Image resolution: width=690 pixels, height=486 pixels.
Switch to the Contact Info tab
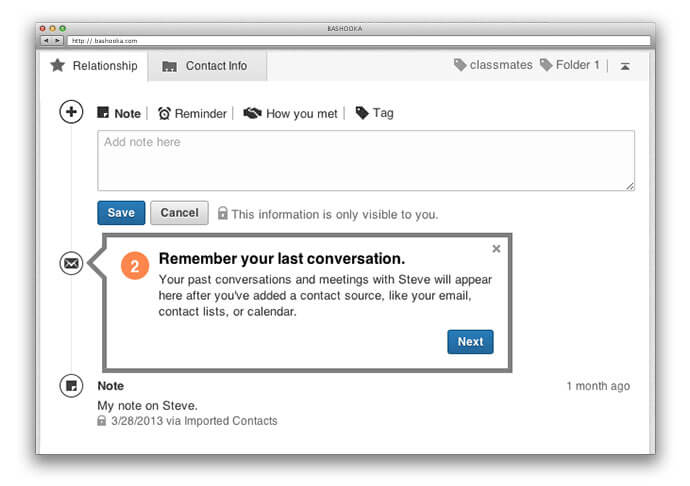(206, 66)
